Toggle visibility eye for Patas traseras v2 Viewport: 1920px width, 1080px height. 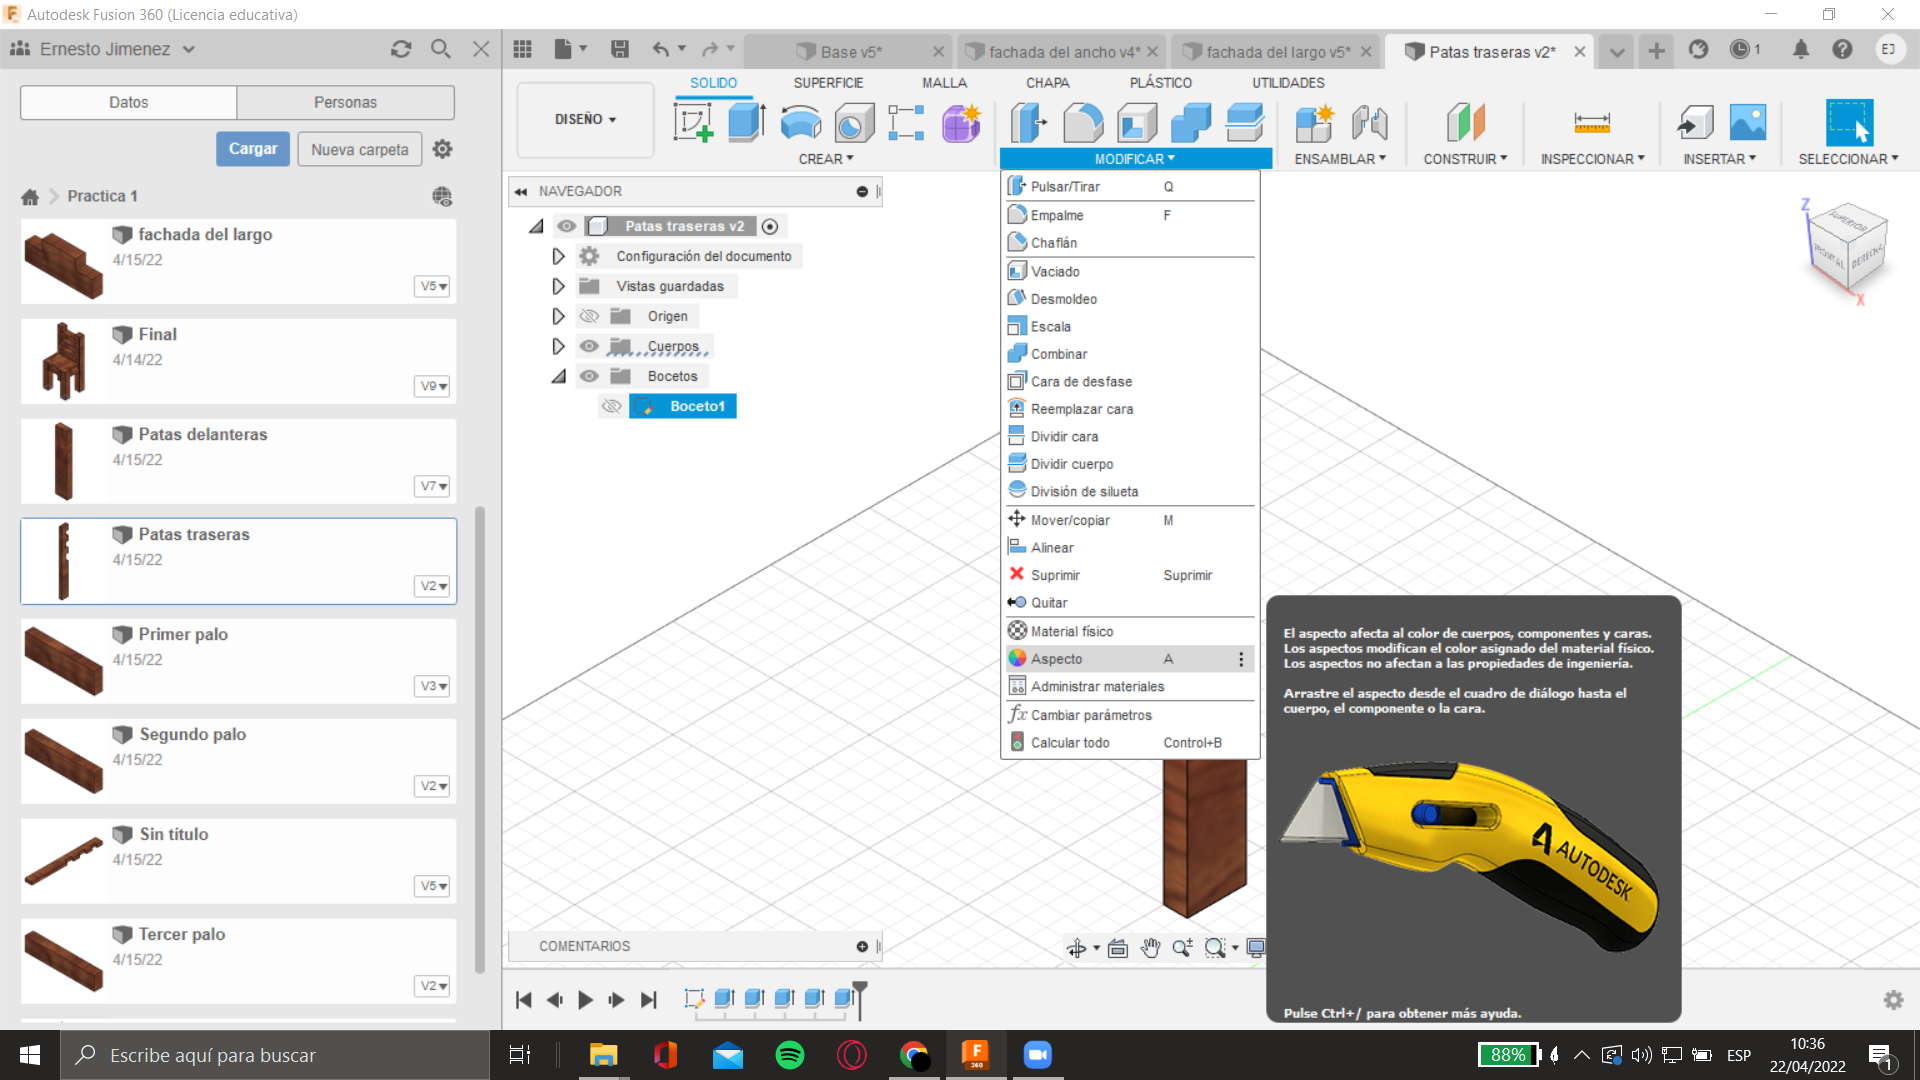click(567, 226)
